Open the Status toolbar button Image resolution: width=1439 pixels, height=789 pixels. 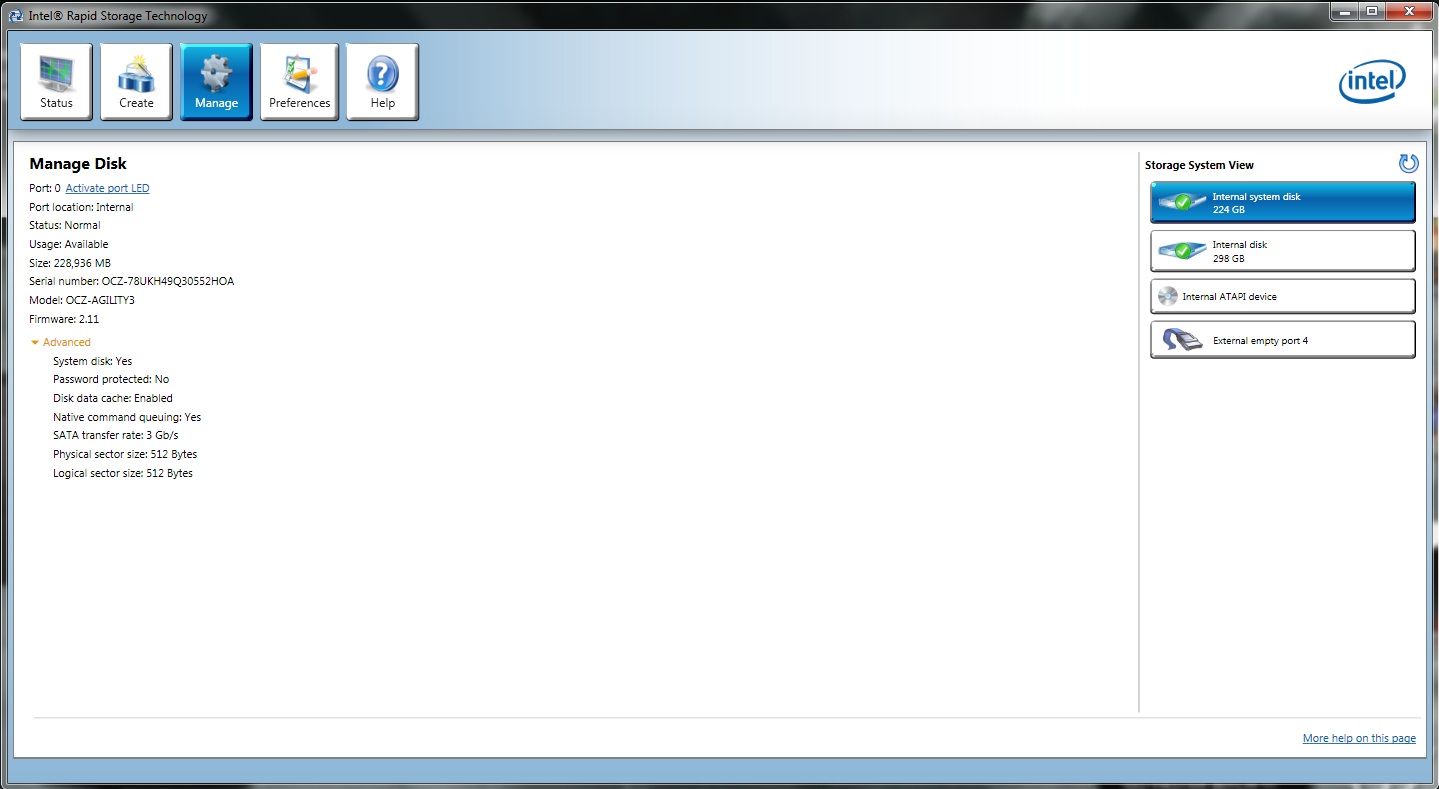(x=56, y=81)
